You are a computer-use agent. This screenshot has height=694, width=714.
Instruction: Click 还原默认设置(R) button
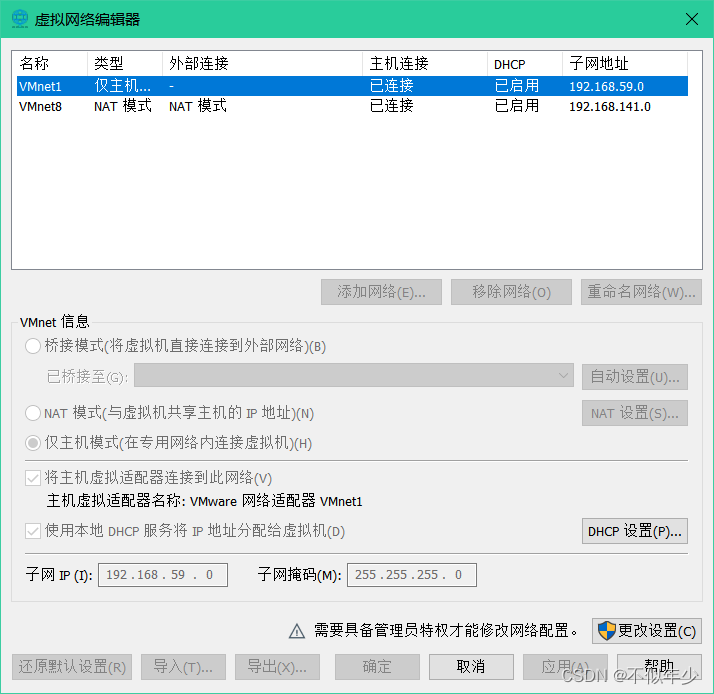point(72,667)
